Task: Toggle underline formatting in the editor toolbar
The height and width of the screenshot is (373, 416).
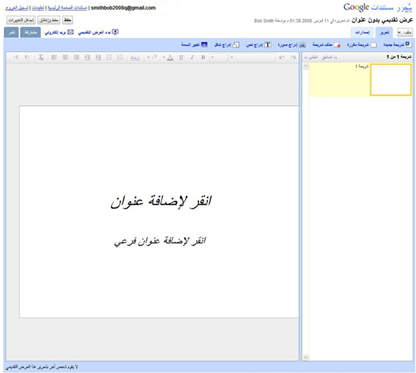Action: [x=181, y=57]
